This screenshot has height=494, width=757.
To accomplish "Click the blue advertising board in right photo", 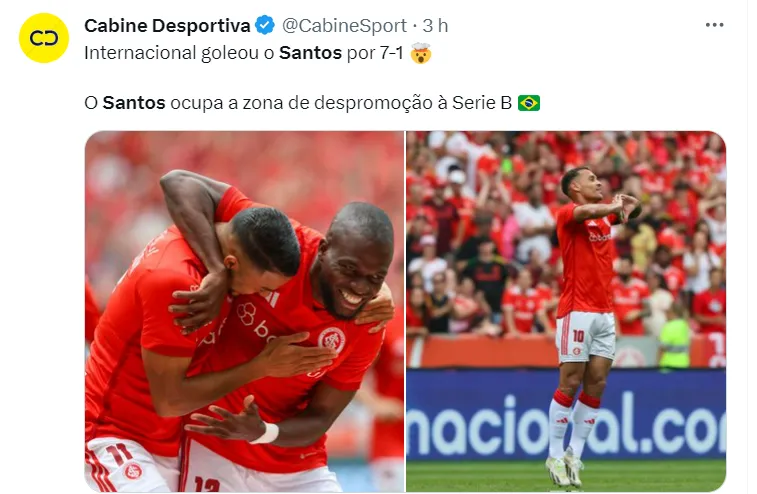I will pyautogui.click(x=566, y=414).
